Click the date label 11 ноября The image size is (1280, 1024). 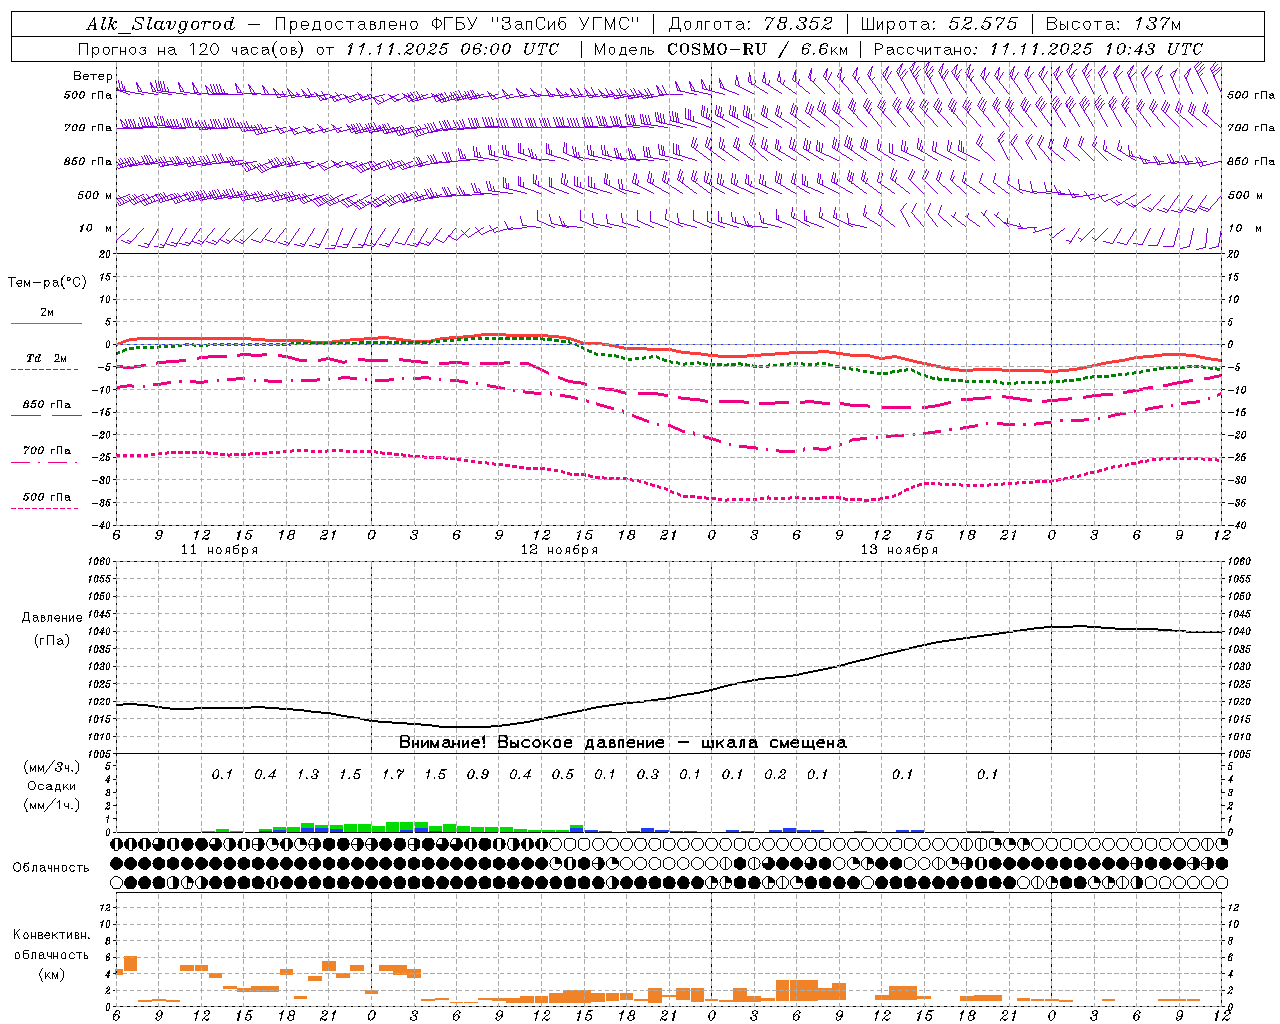(219, 550)
